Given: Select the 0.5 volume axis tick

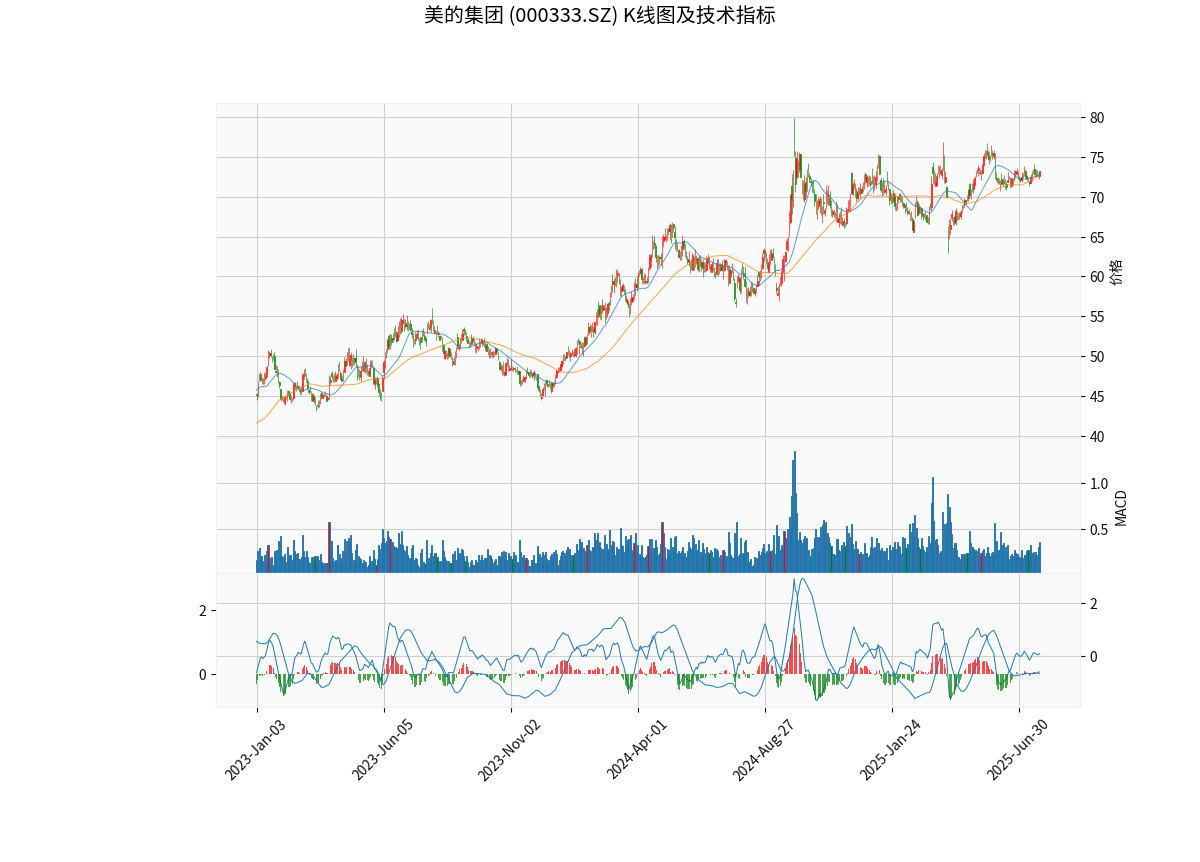Looking at the screenshot, I should click(1099, 530).
